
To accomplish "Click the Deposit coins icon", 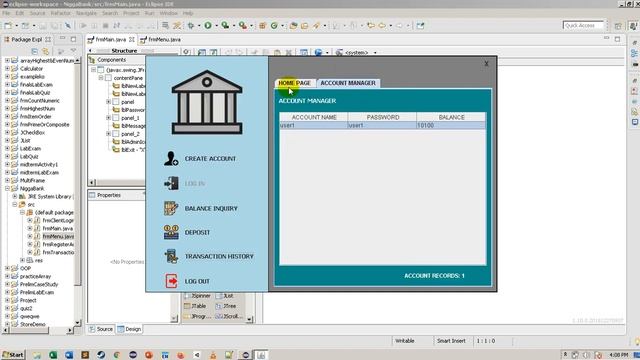I will point(171,232).
